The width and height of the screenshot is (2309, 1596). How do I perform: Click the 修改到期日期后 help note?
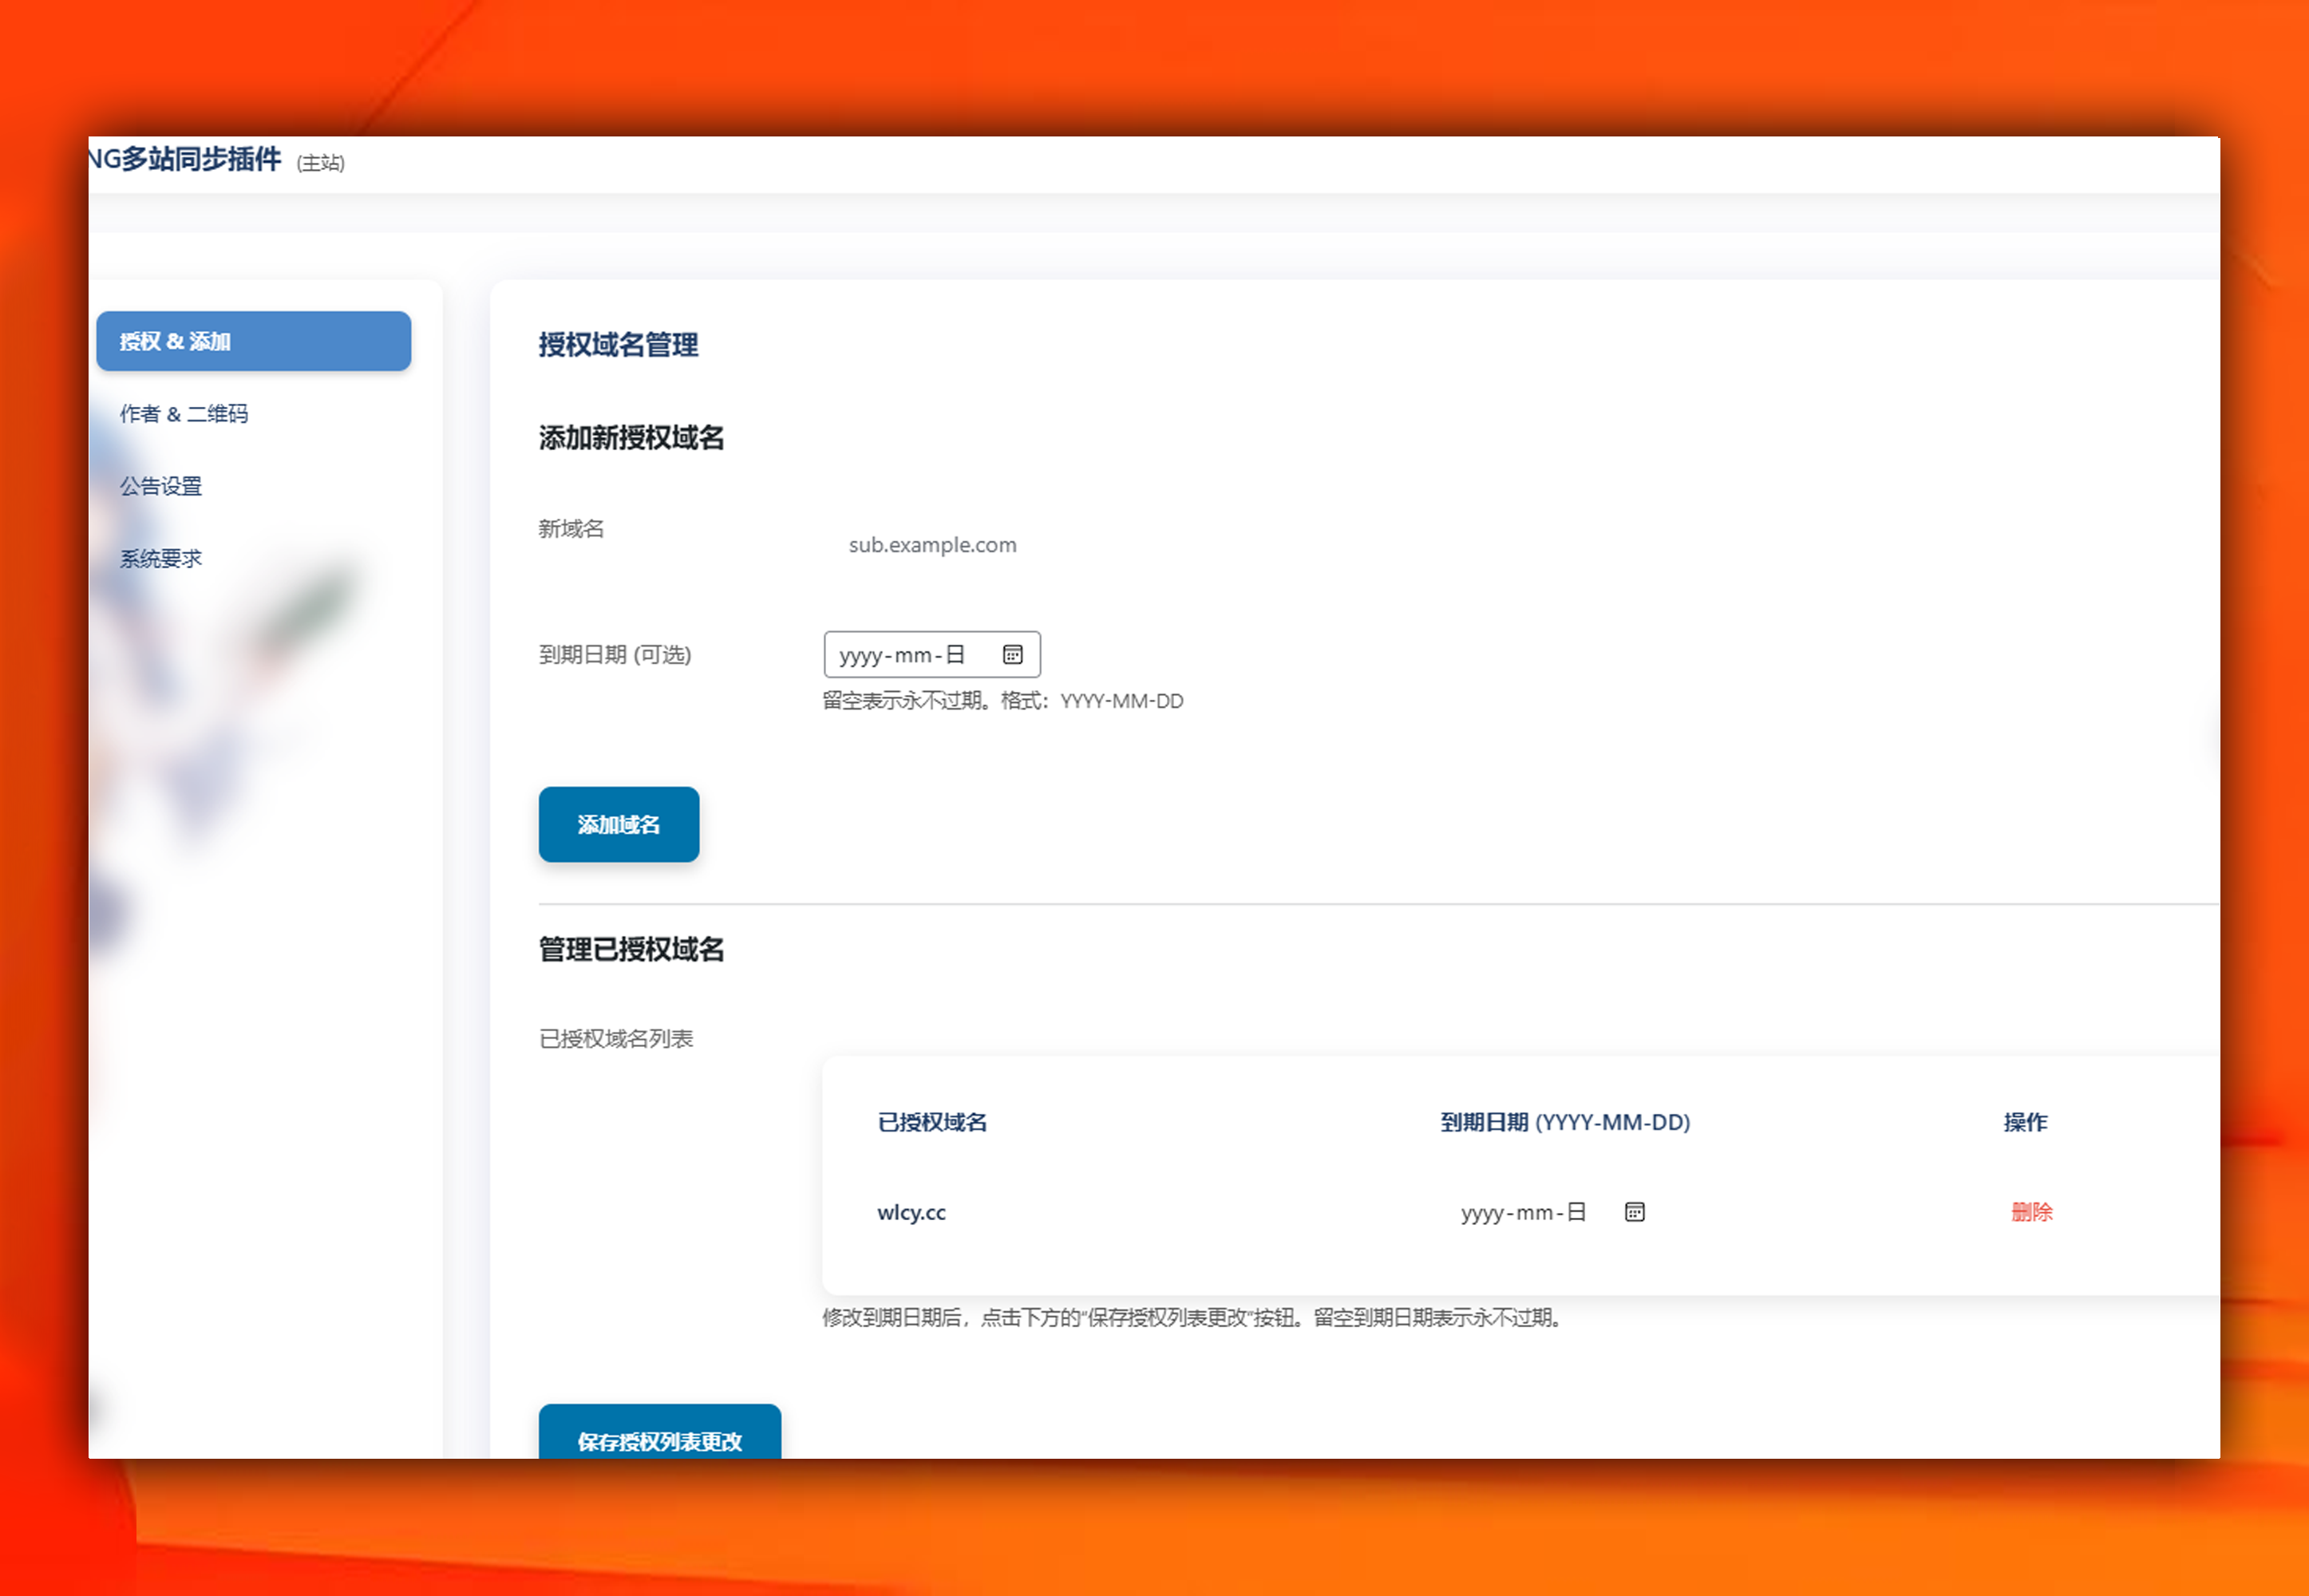[1194, 1318]
